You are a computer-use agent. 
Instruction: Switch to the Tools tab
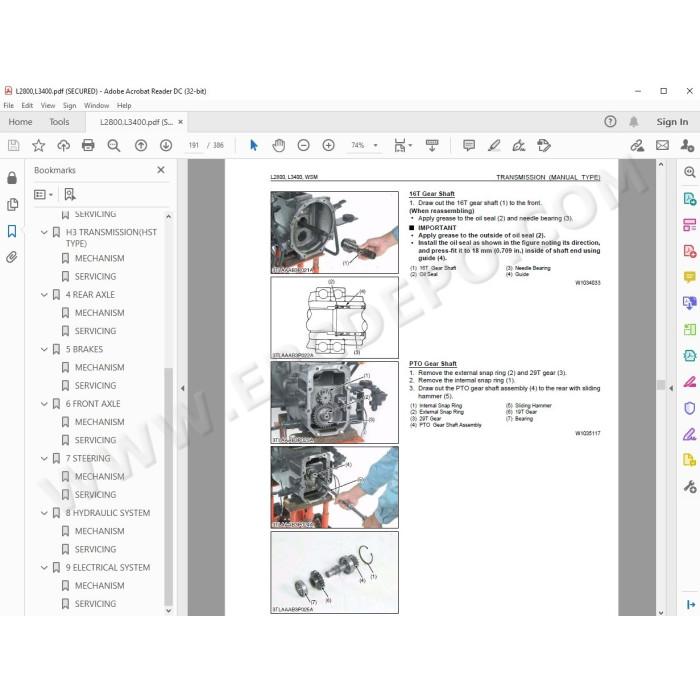pos(59,122)
